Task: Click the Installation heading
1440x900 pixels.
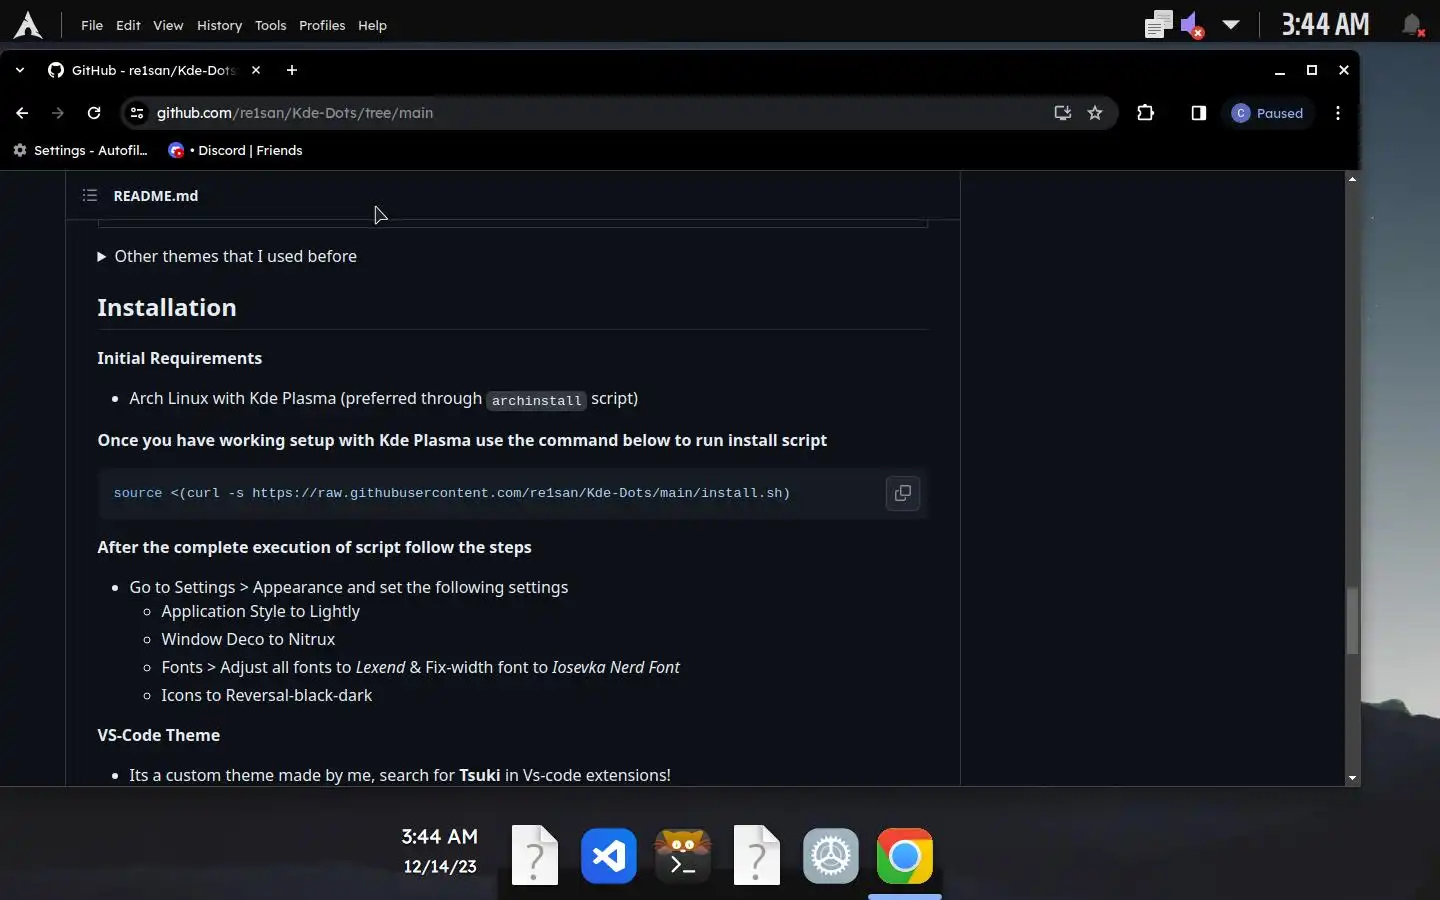Action: (167, 307)
